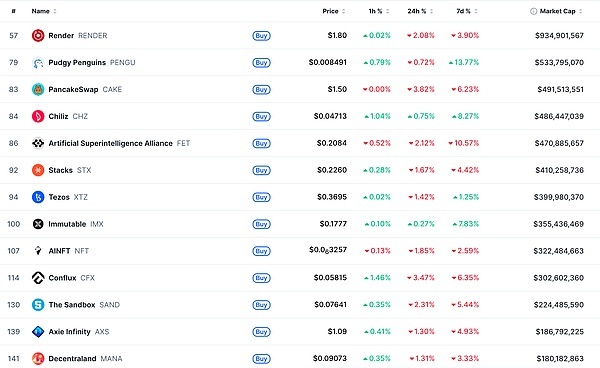Viewport: 600px width, 368px height.
Task: Click Axie Infinity price $1.09
Action: tap(337, 331)
